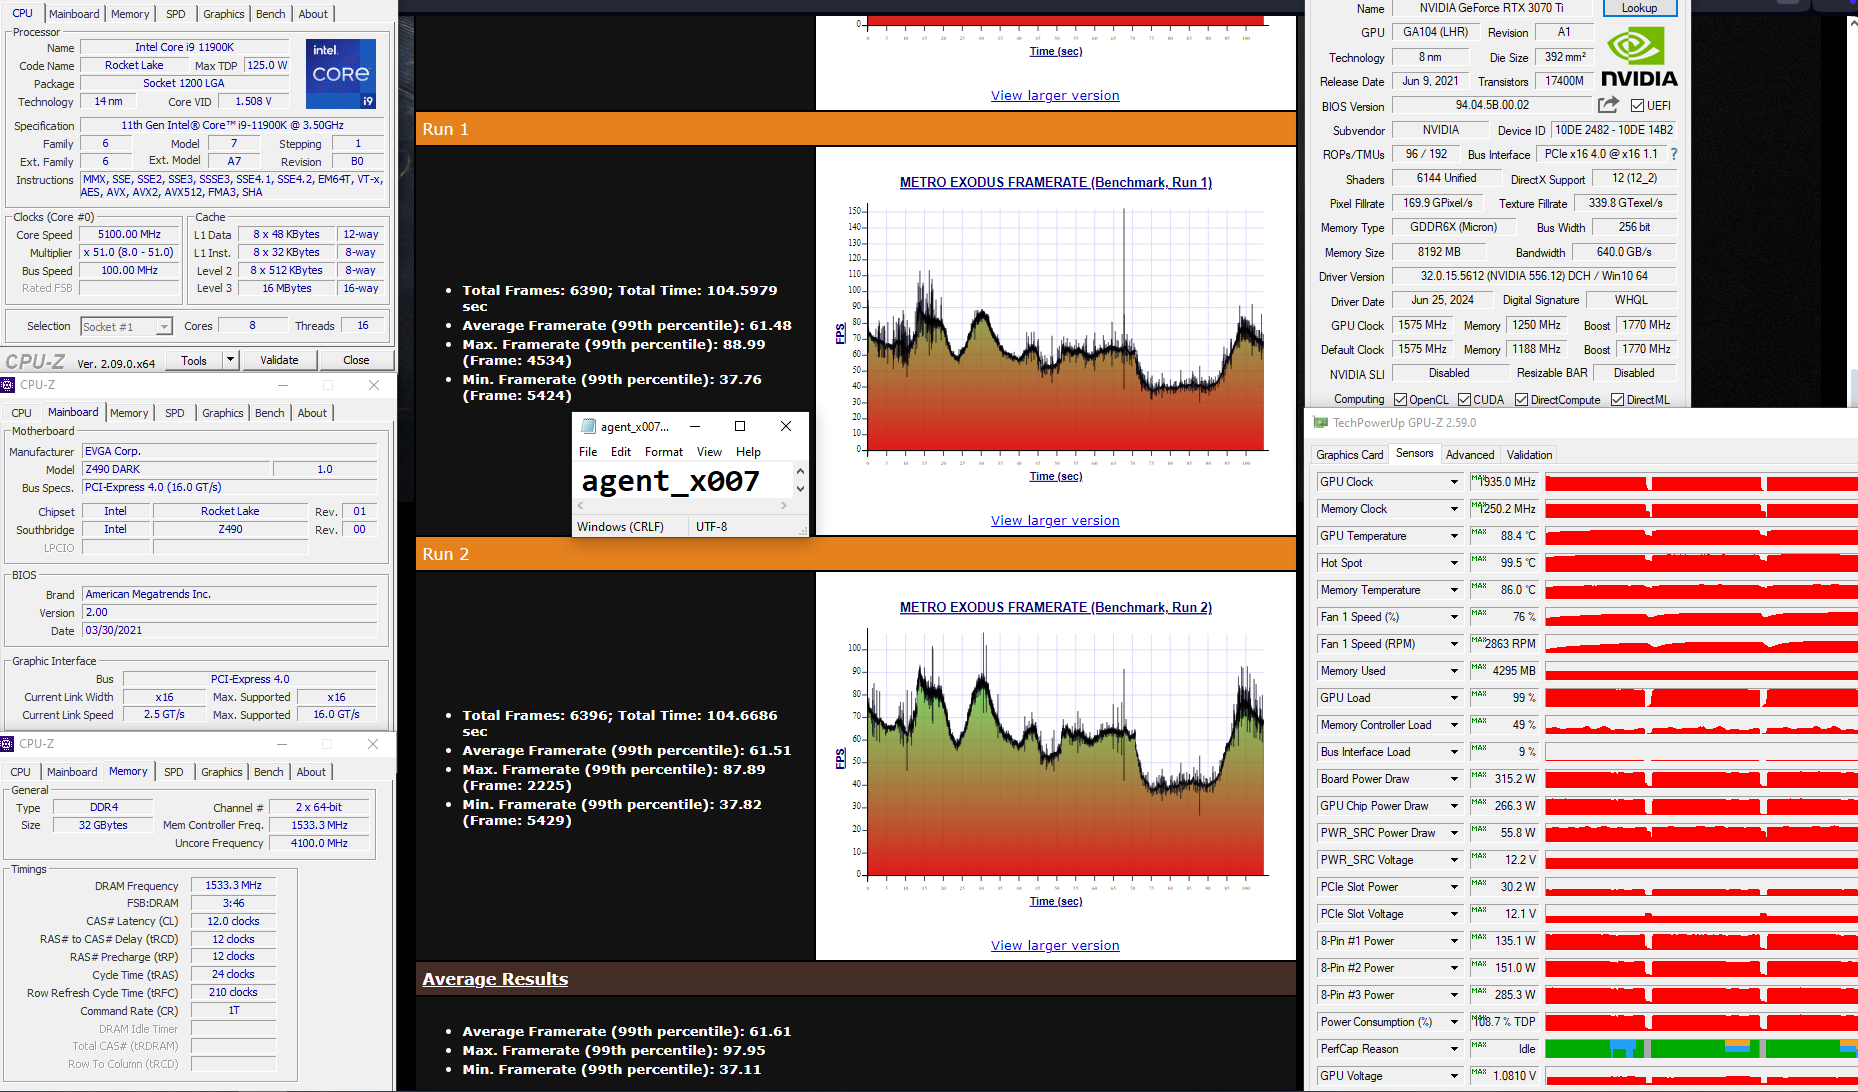The image size is (1858, 1092).
Task: Open the Format menu in Notepad
Action: (x=664, y=452)
